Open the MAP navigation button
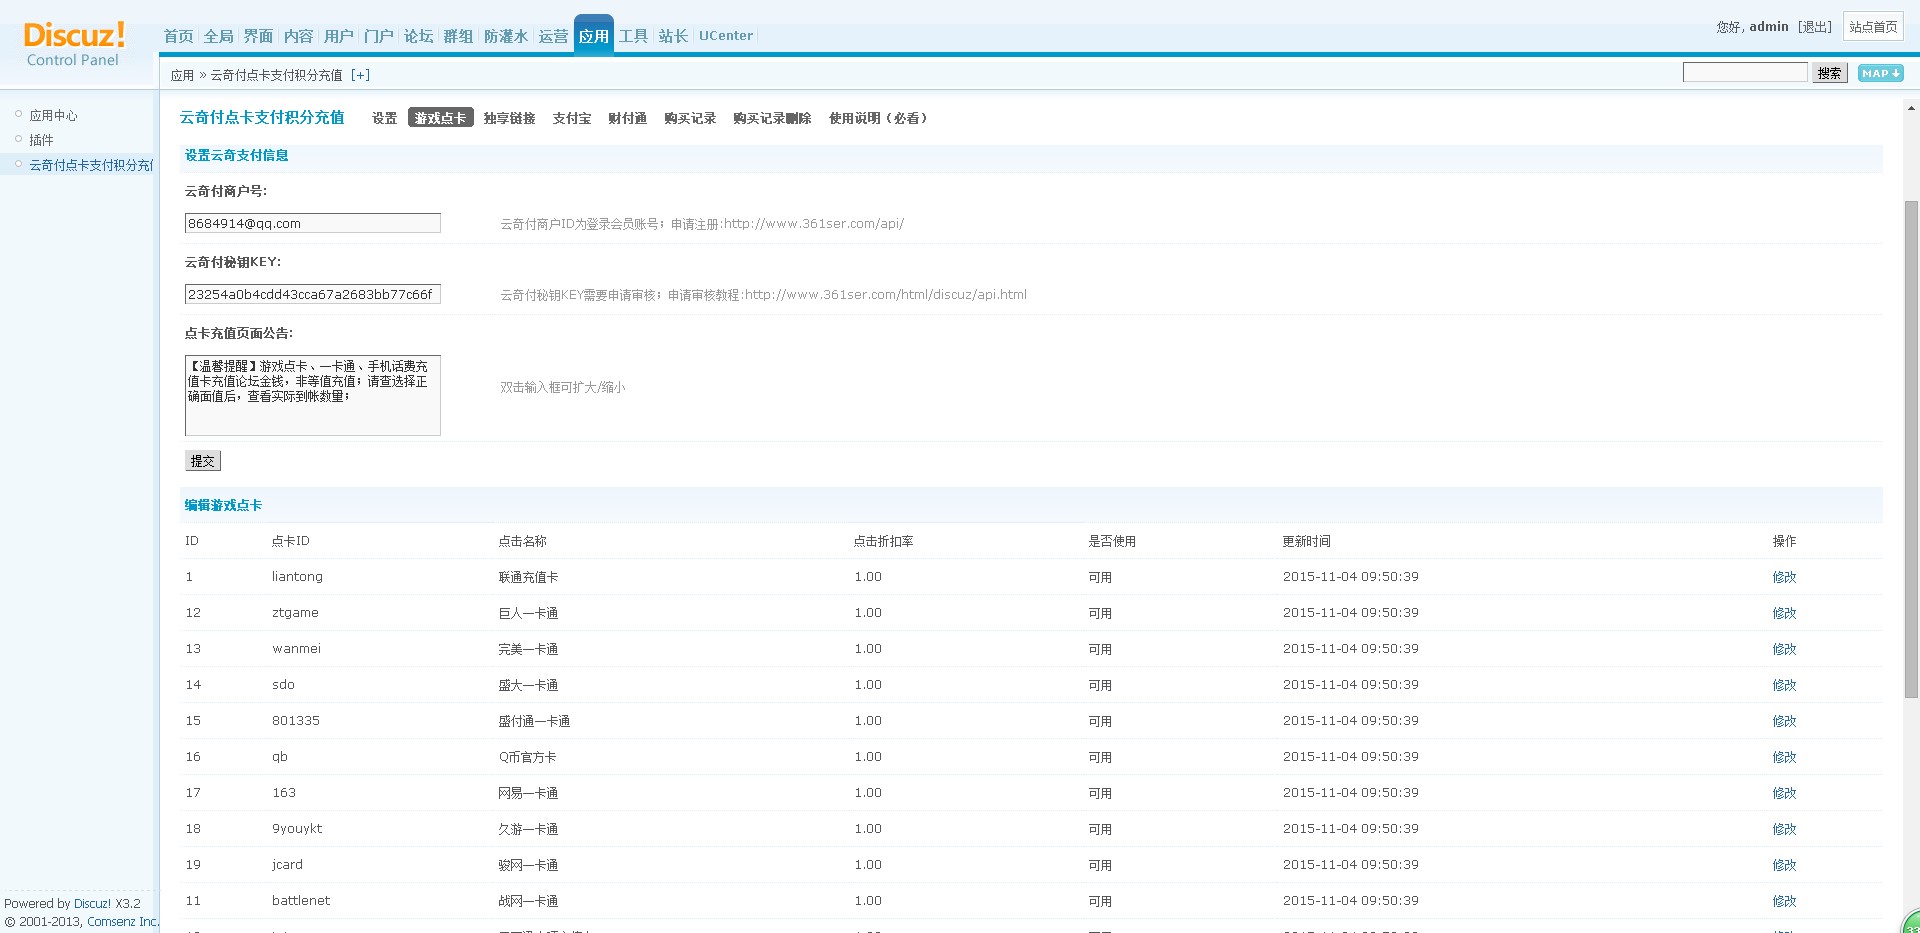1920x933 pixels. (x=1880, y=73)
